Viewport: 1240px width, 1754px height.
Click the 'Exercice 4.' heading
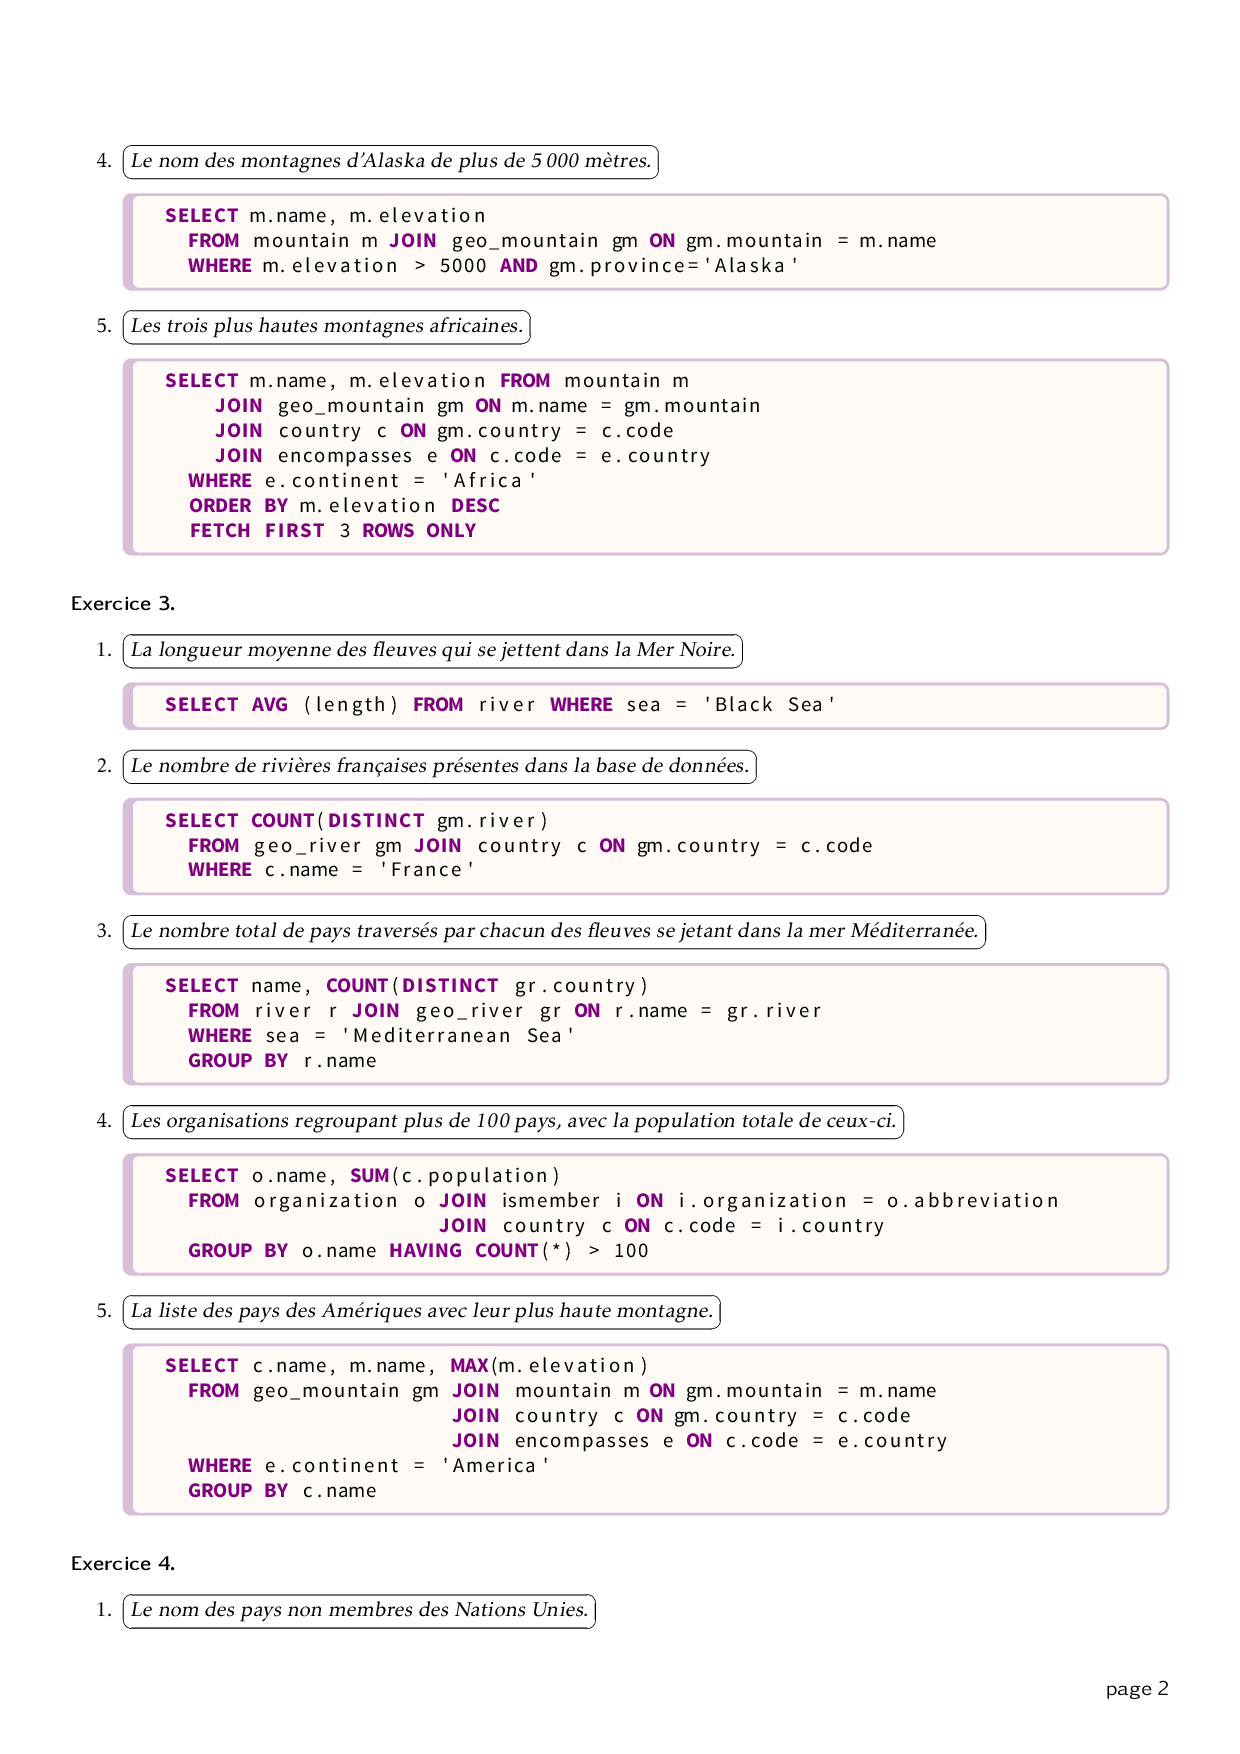[x=123, y=1563]
